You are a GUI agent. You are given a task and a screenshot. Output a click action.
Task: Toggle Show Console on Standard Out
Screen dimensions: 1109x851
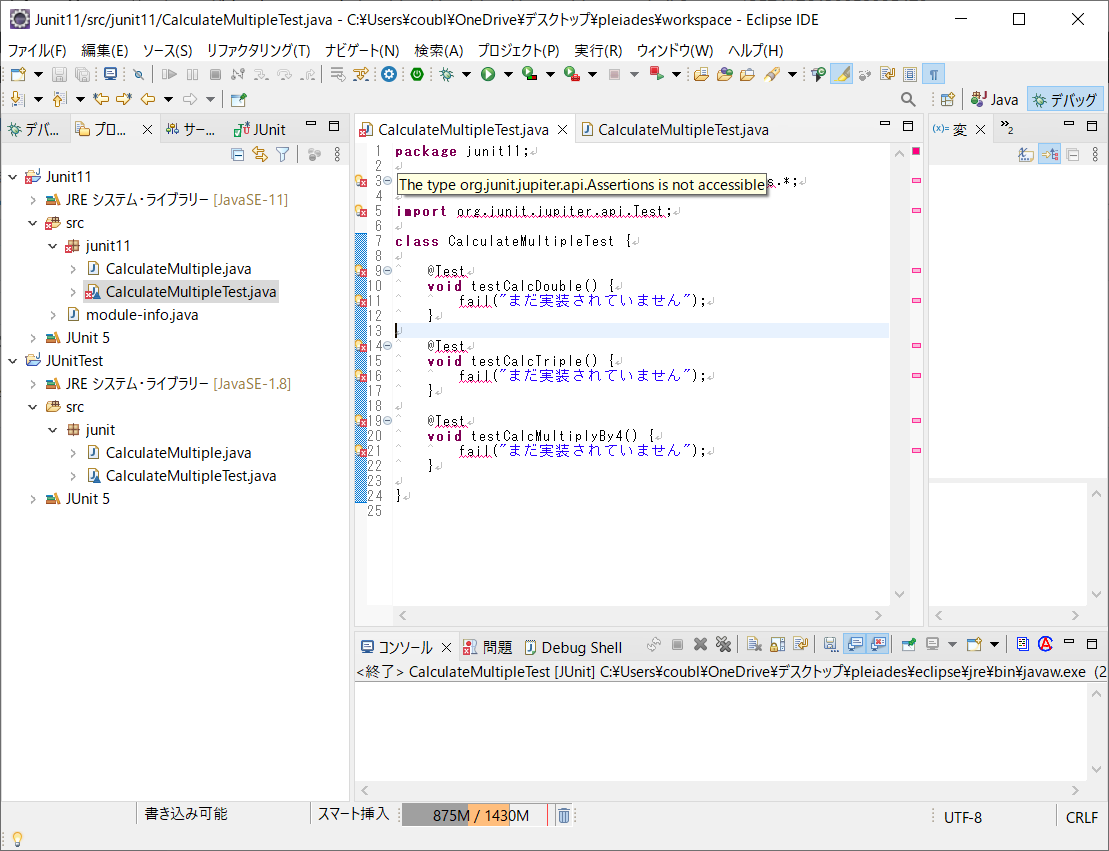[855, 644]
